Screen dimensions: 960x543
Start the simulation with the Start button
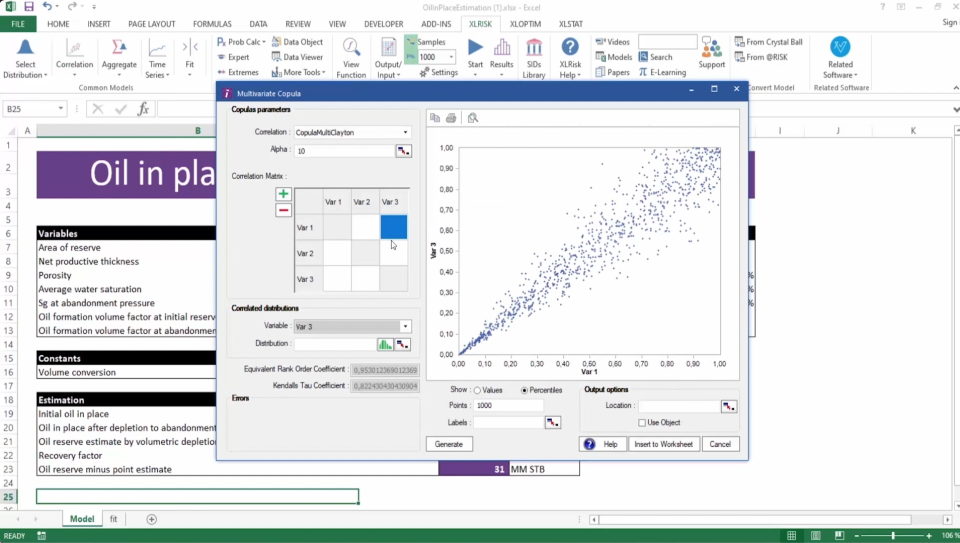click(x=475, y=54)
